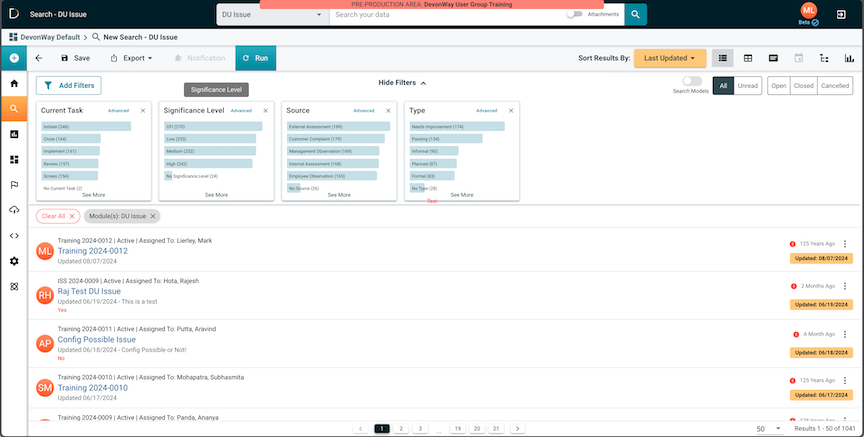Screen dimensions: 864x437
Task: Open the Export dropdown
Action: (131, 58)
